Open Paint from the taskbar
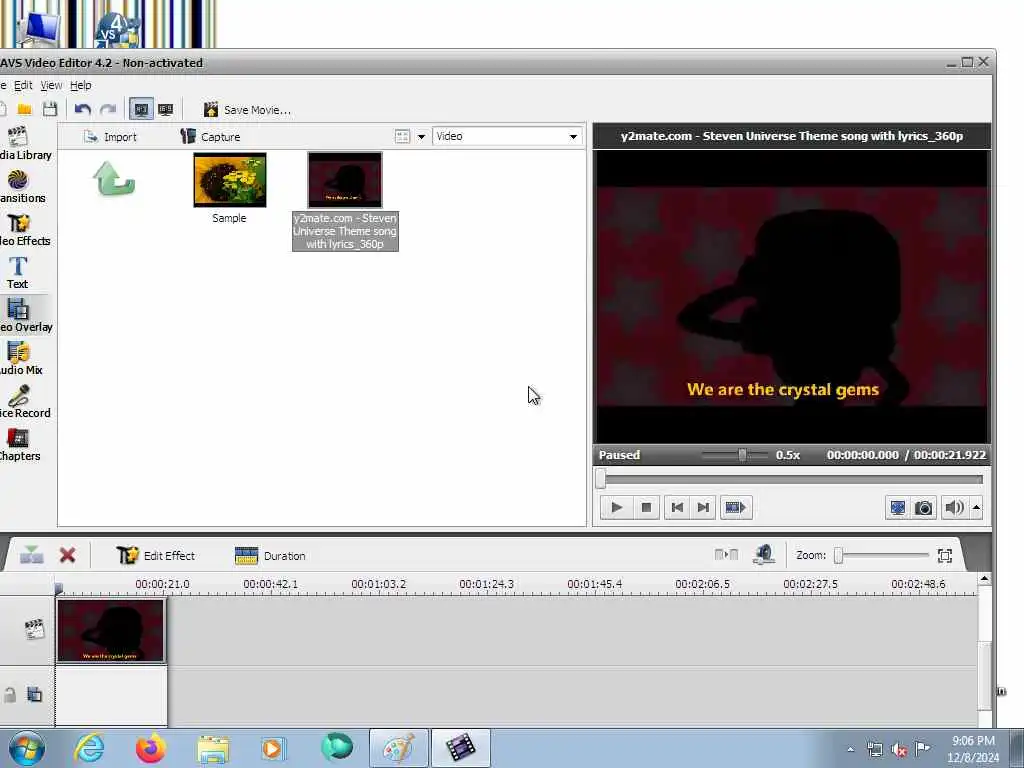1024x768 pixels. (x=398, y=748)
